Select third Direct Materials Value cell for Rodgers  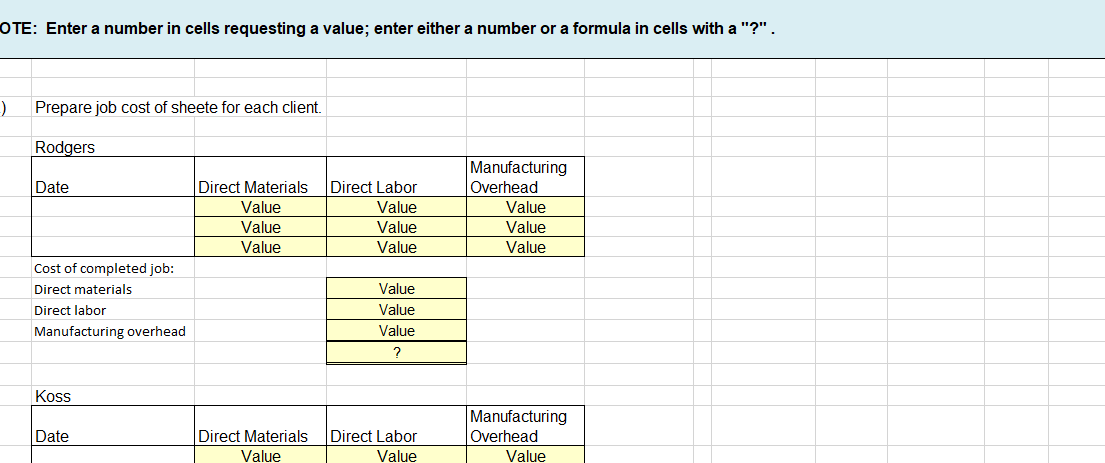pyautogui.click(x=260, y=247)
